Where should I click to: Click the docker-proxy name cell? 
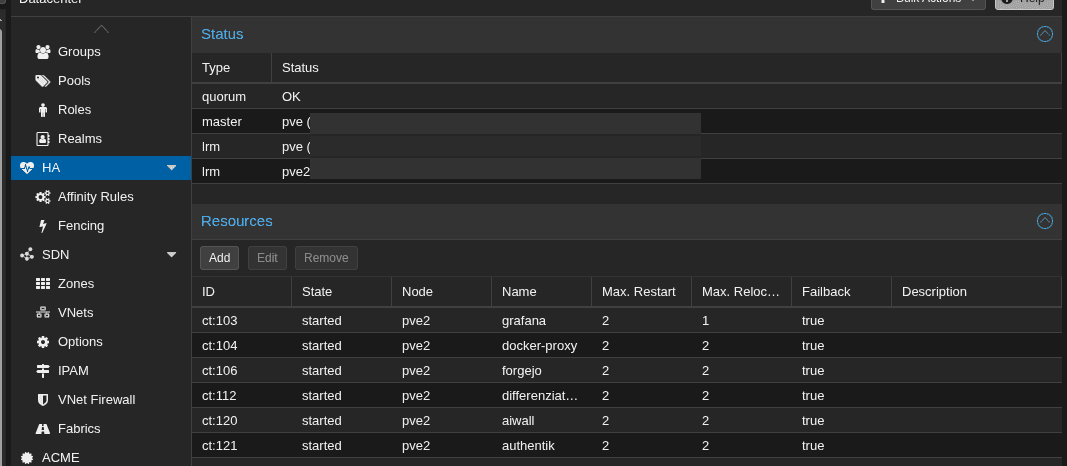click(x=542, y=346)
